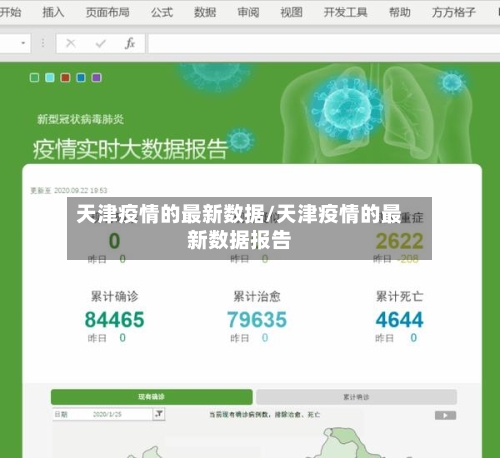Open the Insert Function fx icon
The image size is (500, 458).
click(x=130, y=43)
